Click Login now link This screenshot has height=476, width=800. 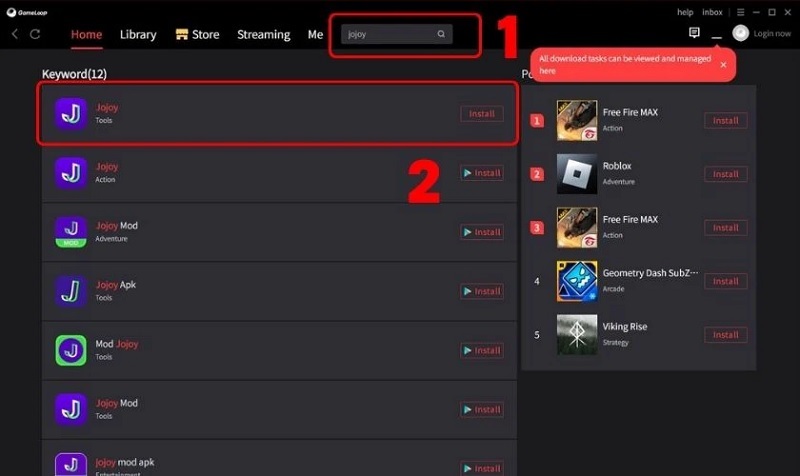point(772,34)
